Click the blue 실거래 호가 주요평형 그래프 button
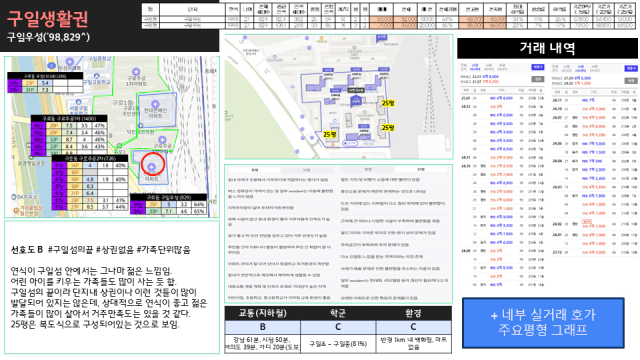The height and width of the screenshot is (360, 640). [543, 323]
